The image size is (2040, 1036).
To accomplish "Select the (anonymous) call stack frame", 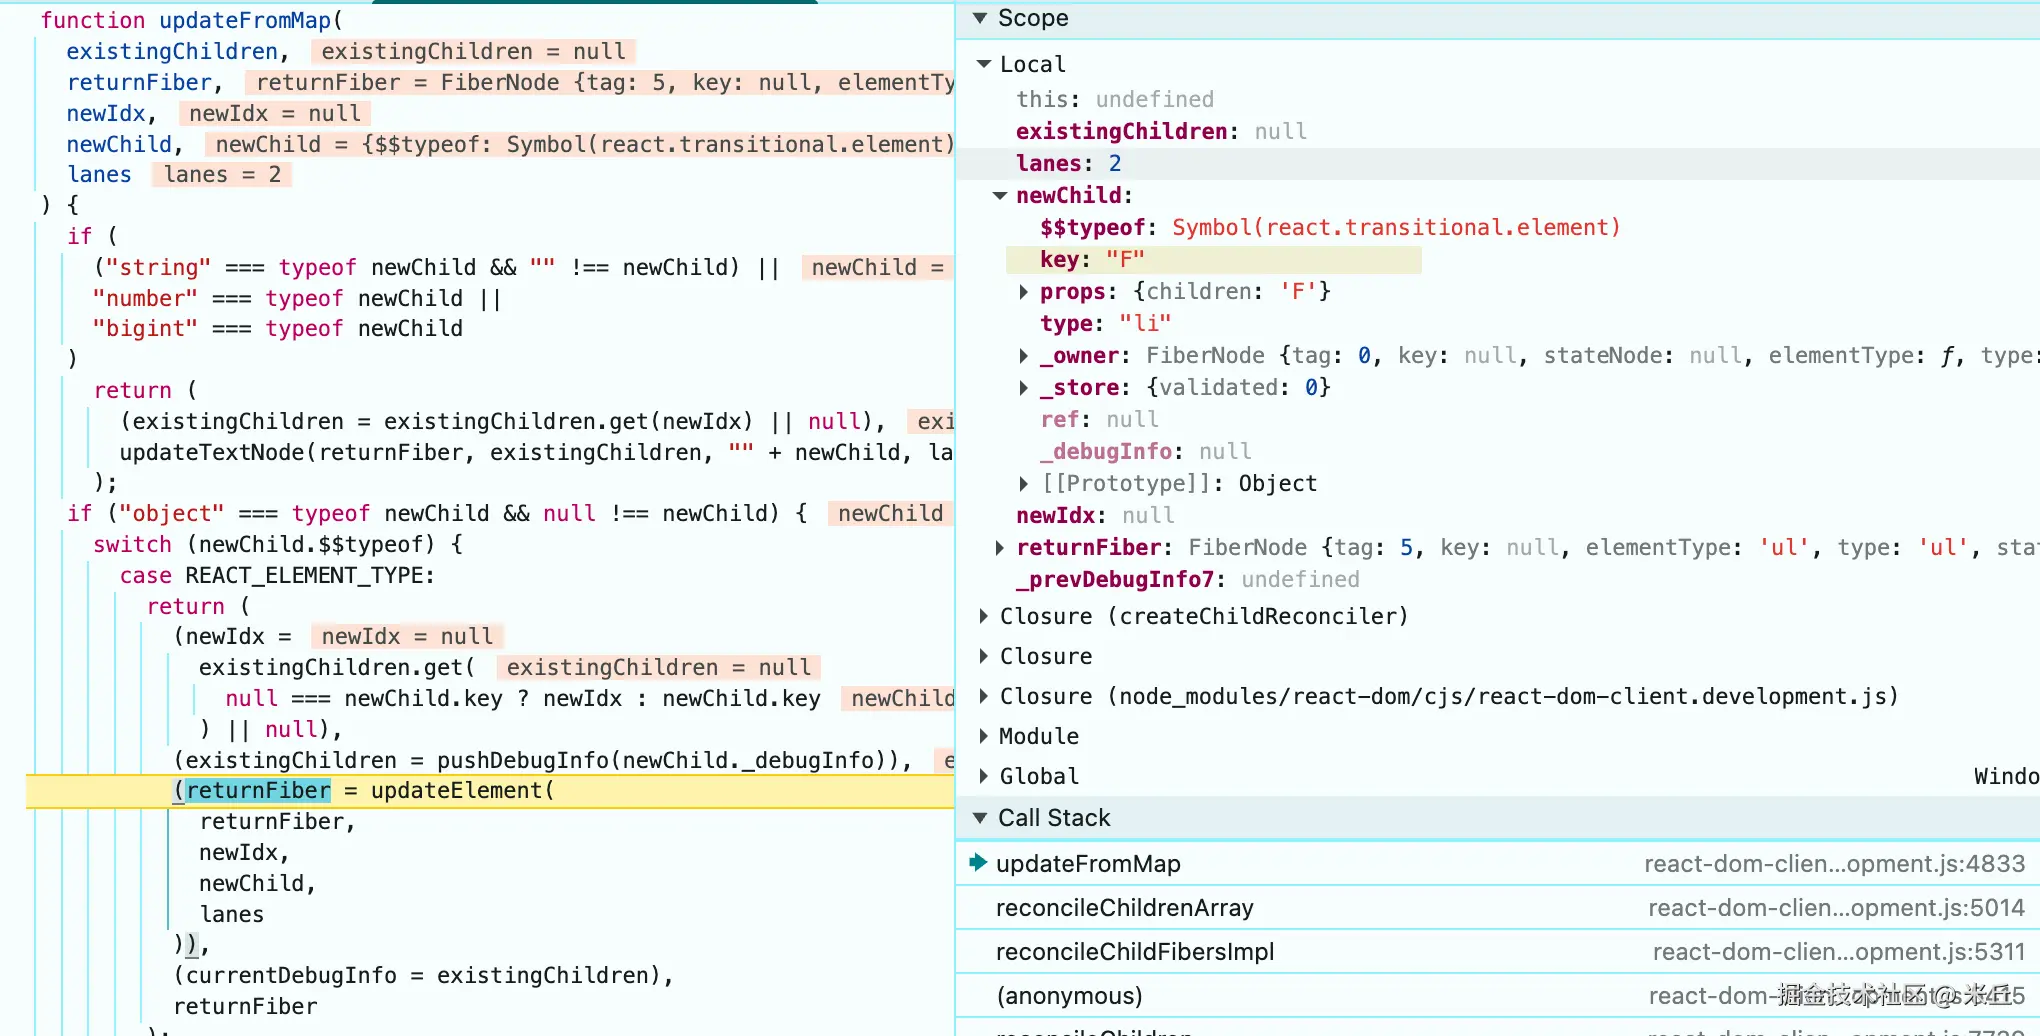I will [x=1498, y=996].
